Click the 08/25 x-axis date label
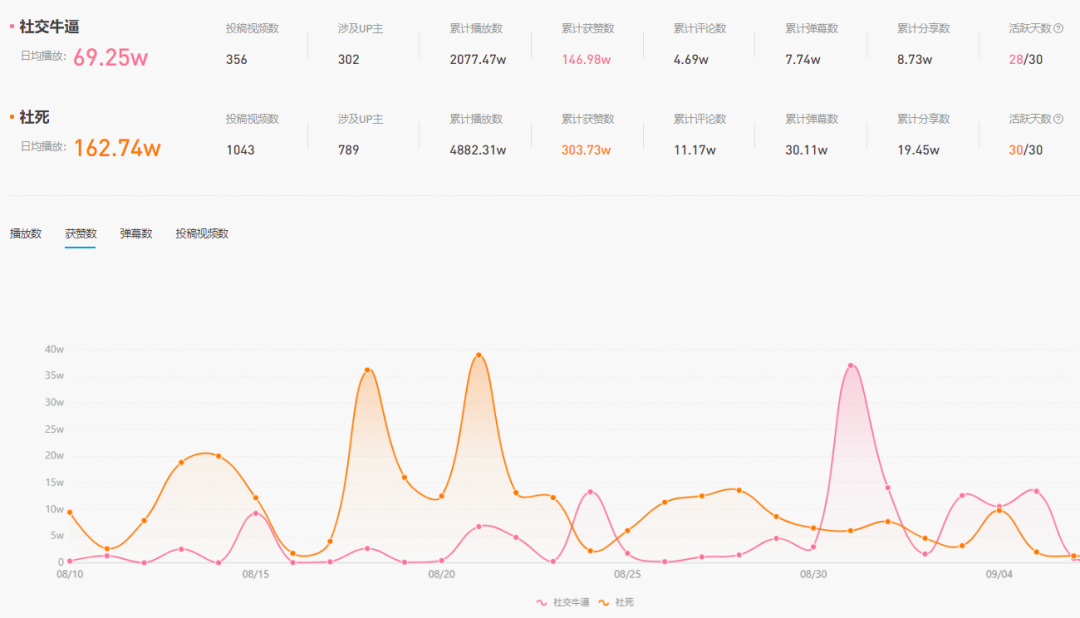 [x=627, y=574]
